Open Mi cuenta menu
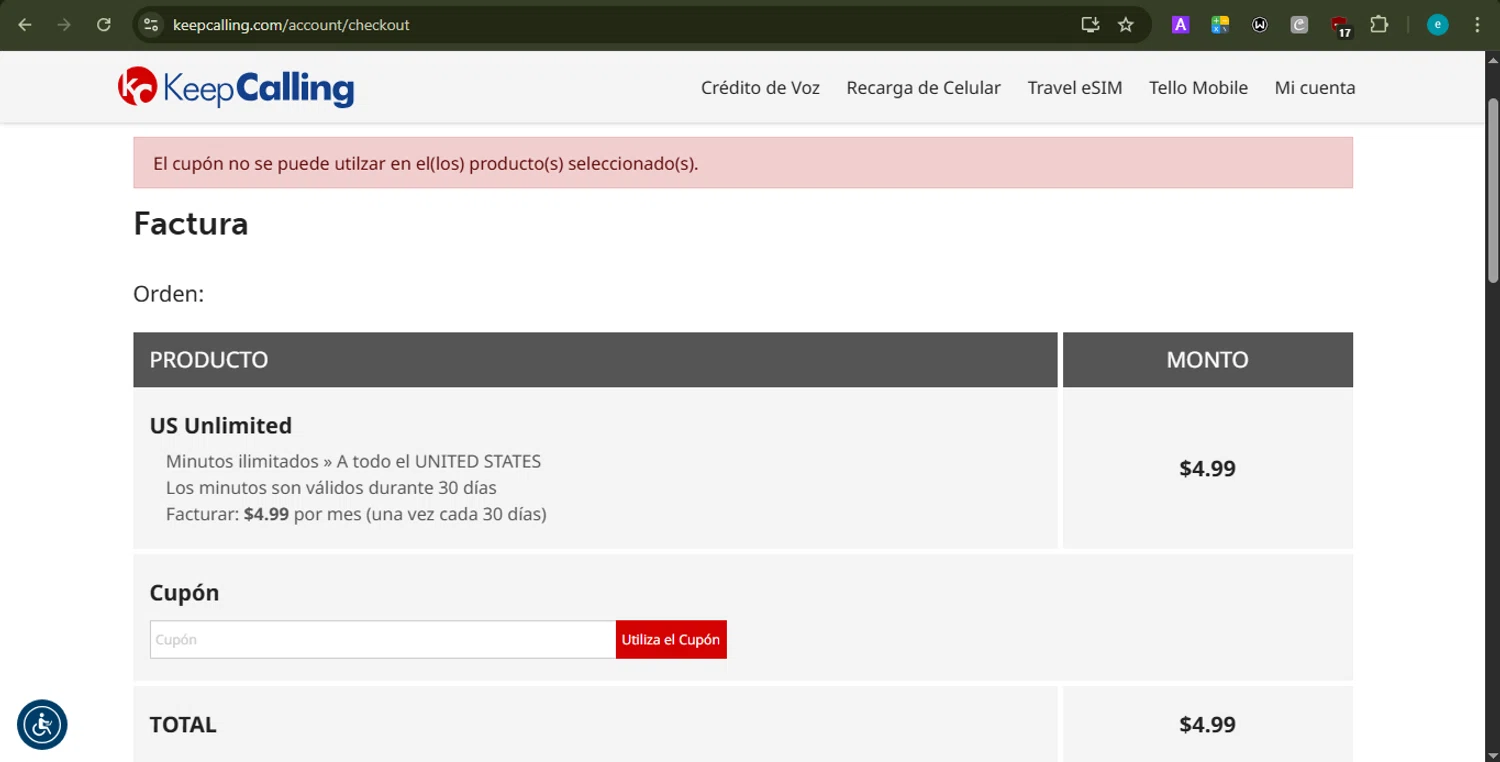This screenshot has width=1500, height=762. coord(1315,88)
